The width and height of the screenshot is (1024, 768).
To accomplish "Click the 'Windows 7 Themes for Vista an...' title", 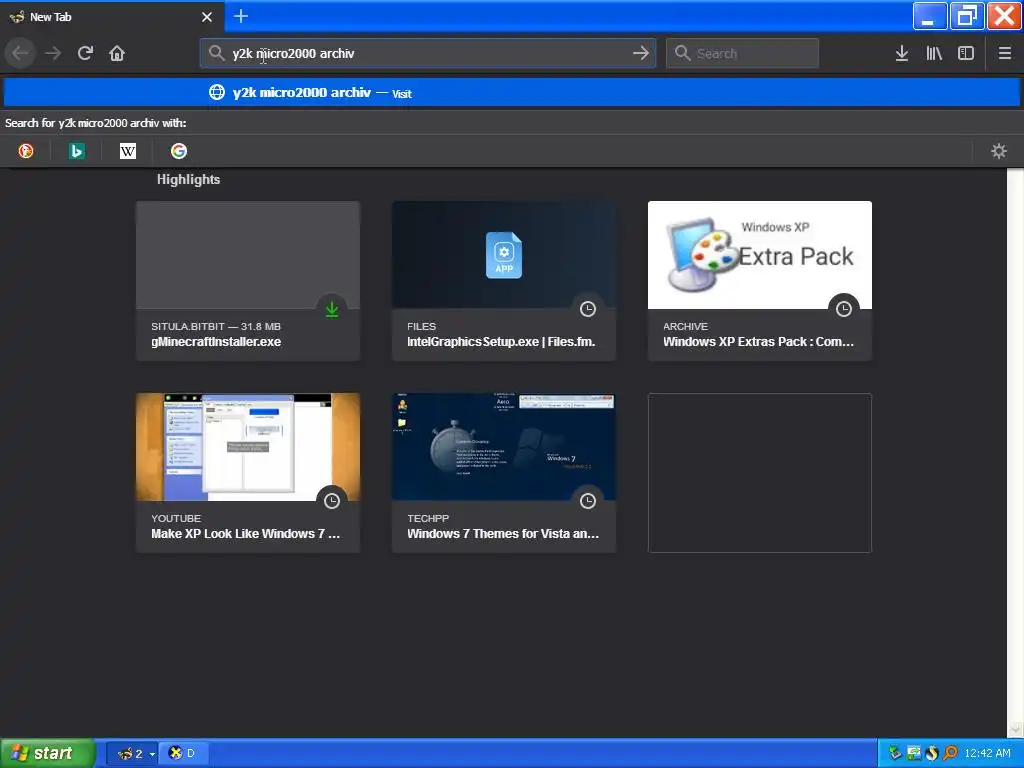I will pos(503,534).
